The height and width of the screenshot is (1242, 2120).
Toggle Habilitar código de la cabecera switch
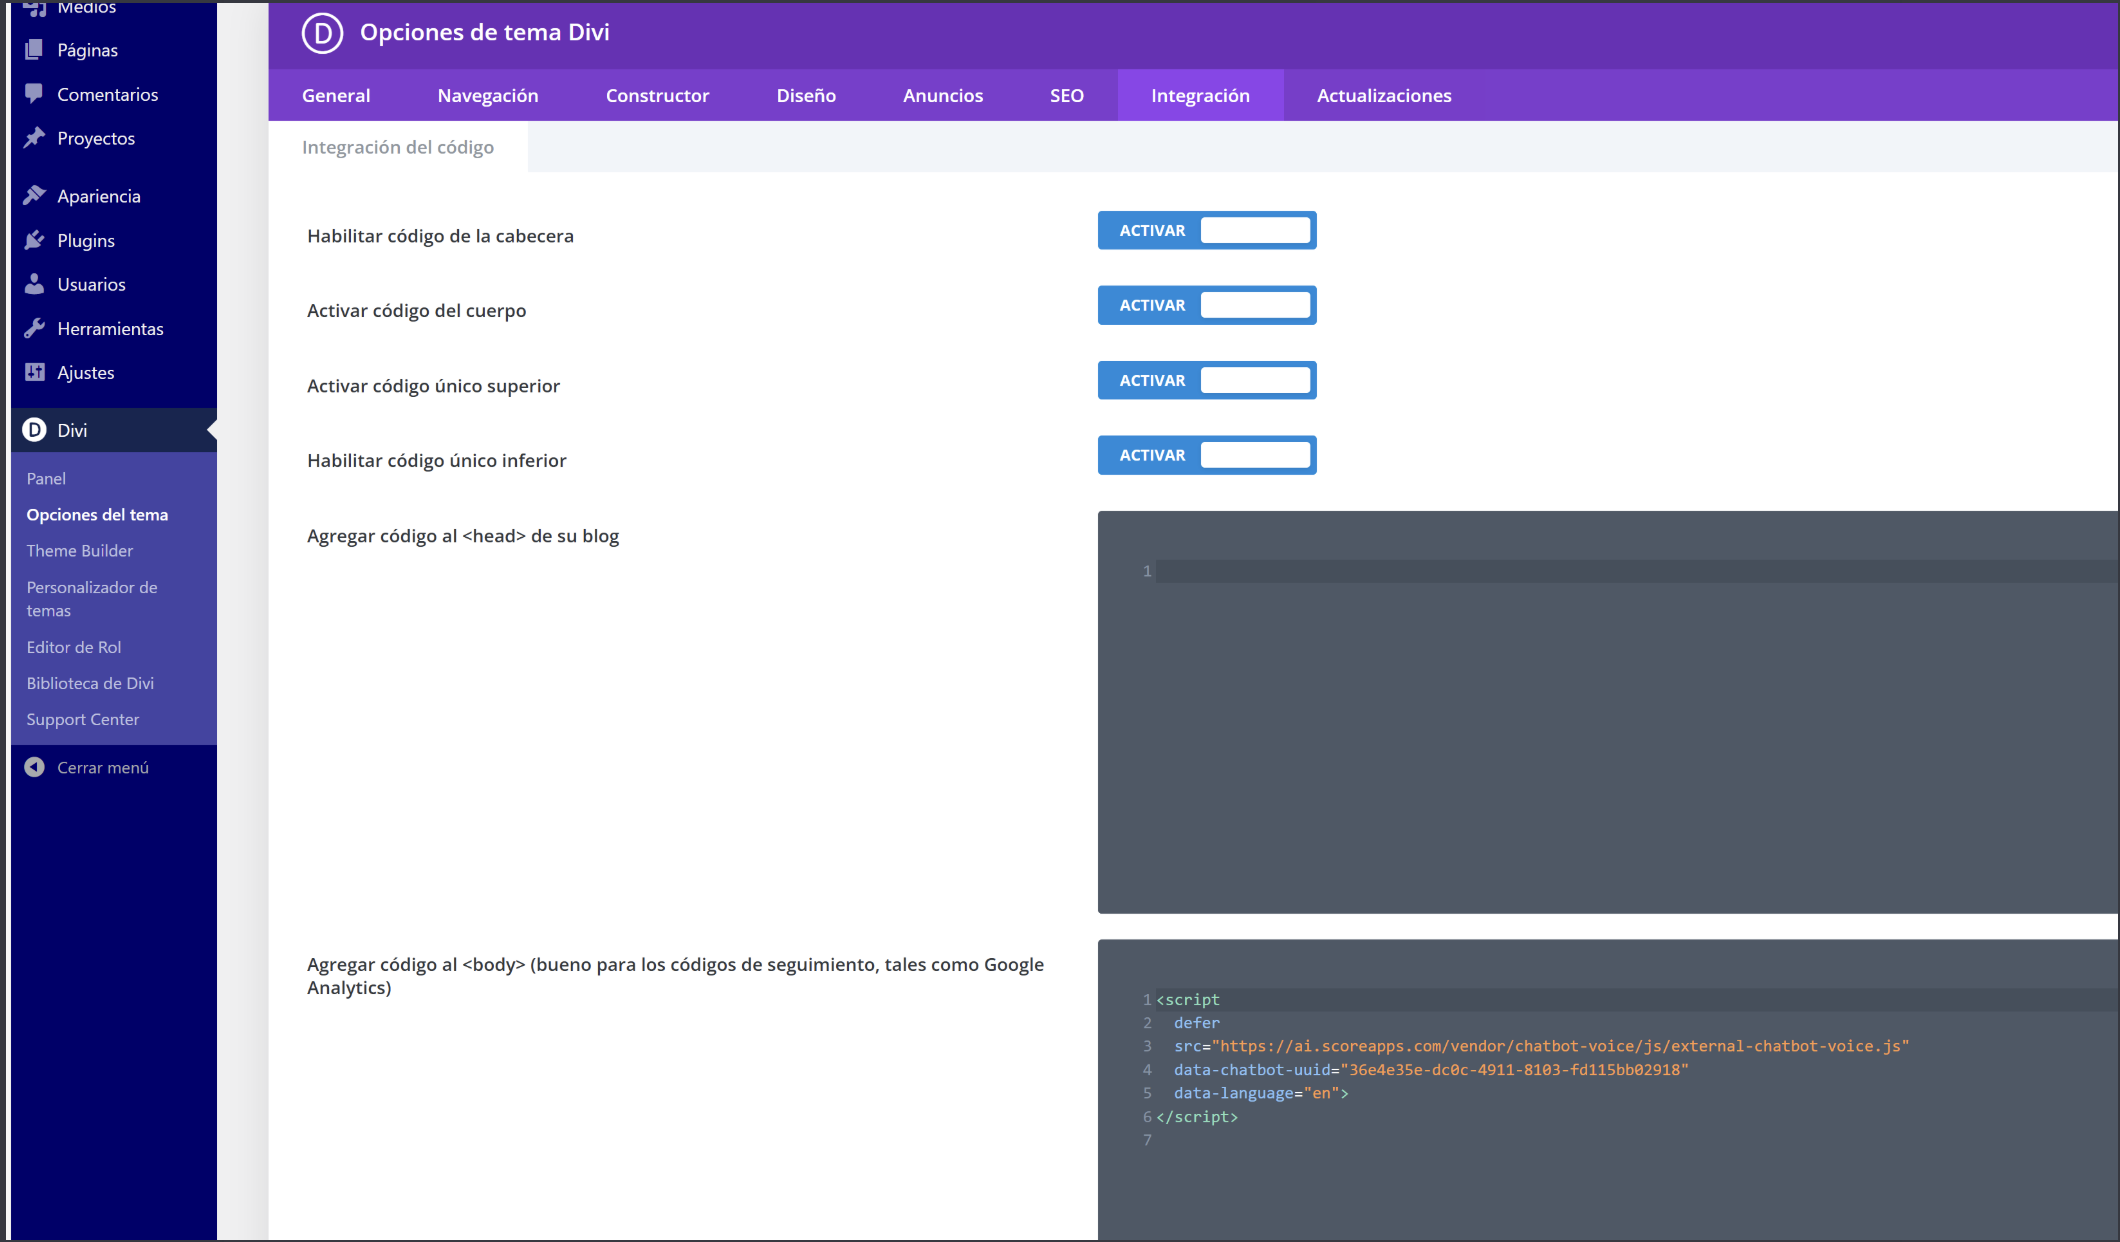click(1206, 230)
